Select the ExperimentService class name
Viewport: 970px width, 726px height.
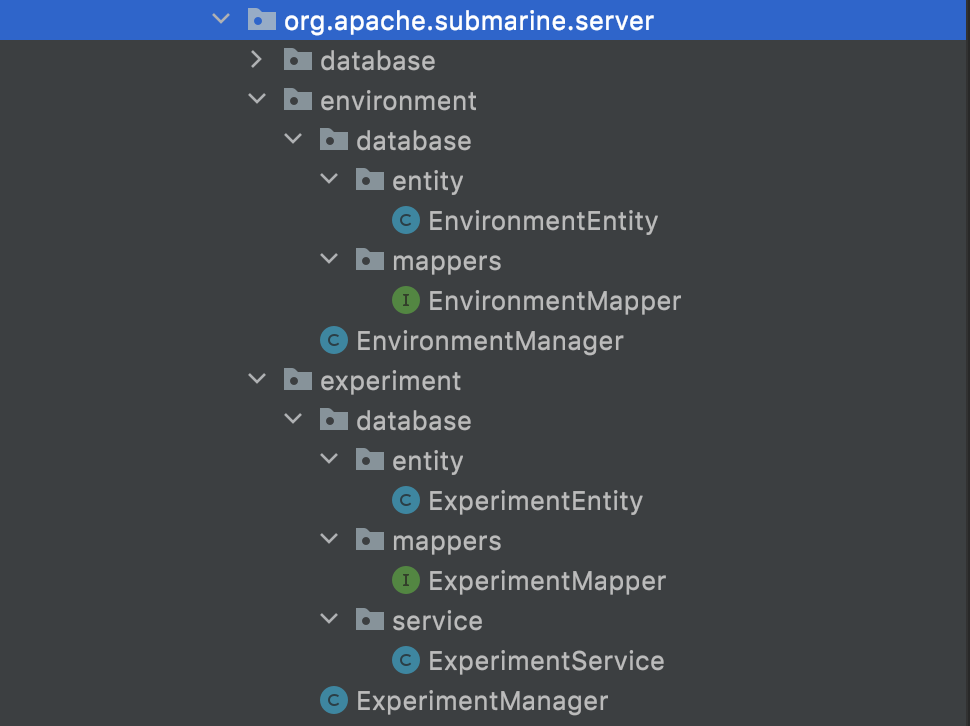click(x=546, y=662)
